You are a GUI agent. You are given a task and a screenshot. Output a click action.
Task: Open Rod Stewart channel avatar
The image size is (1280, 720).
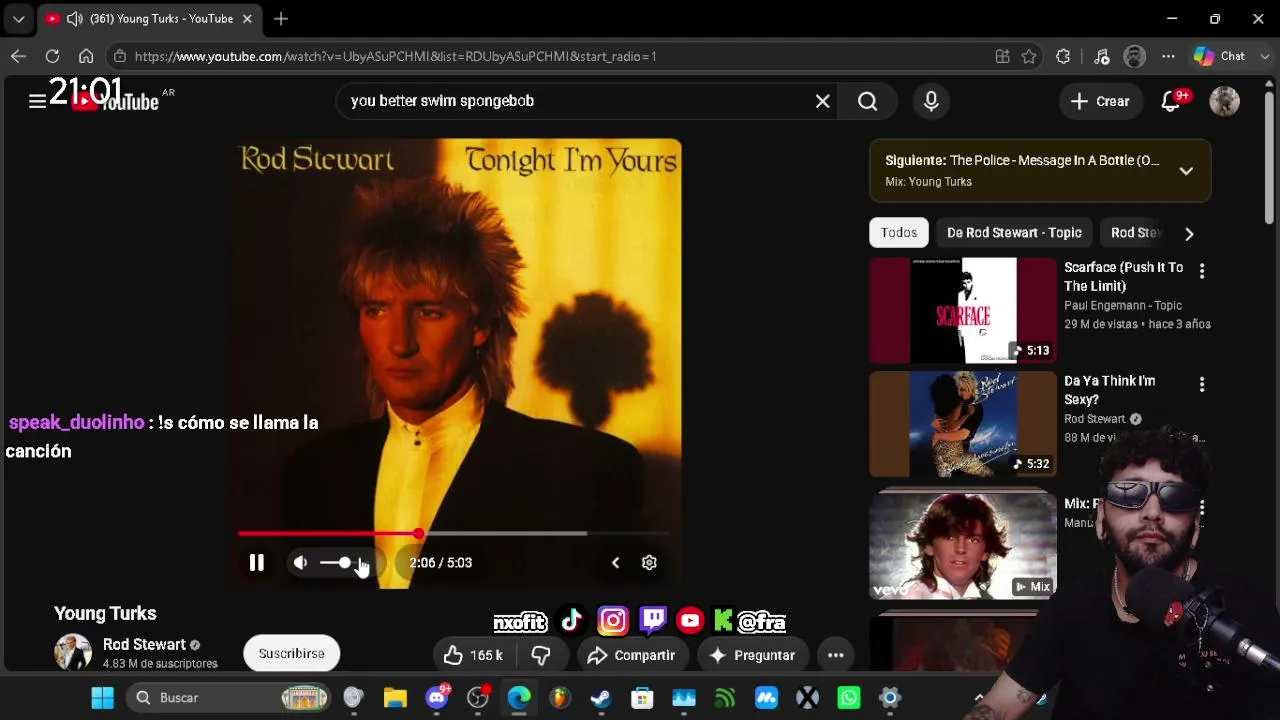click(x=73, y=653)
